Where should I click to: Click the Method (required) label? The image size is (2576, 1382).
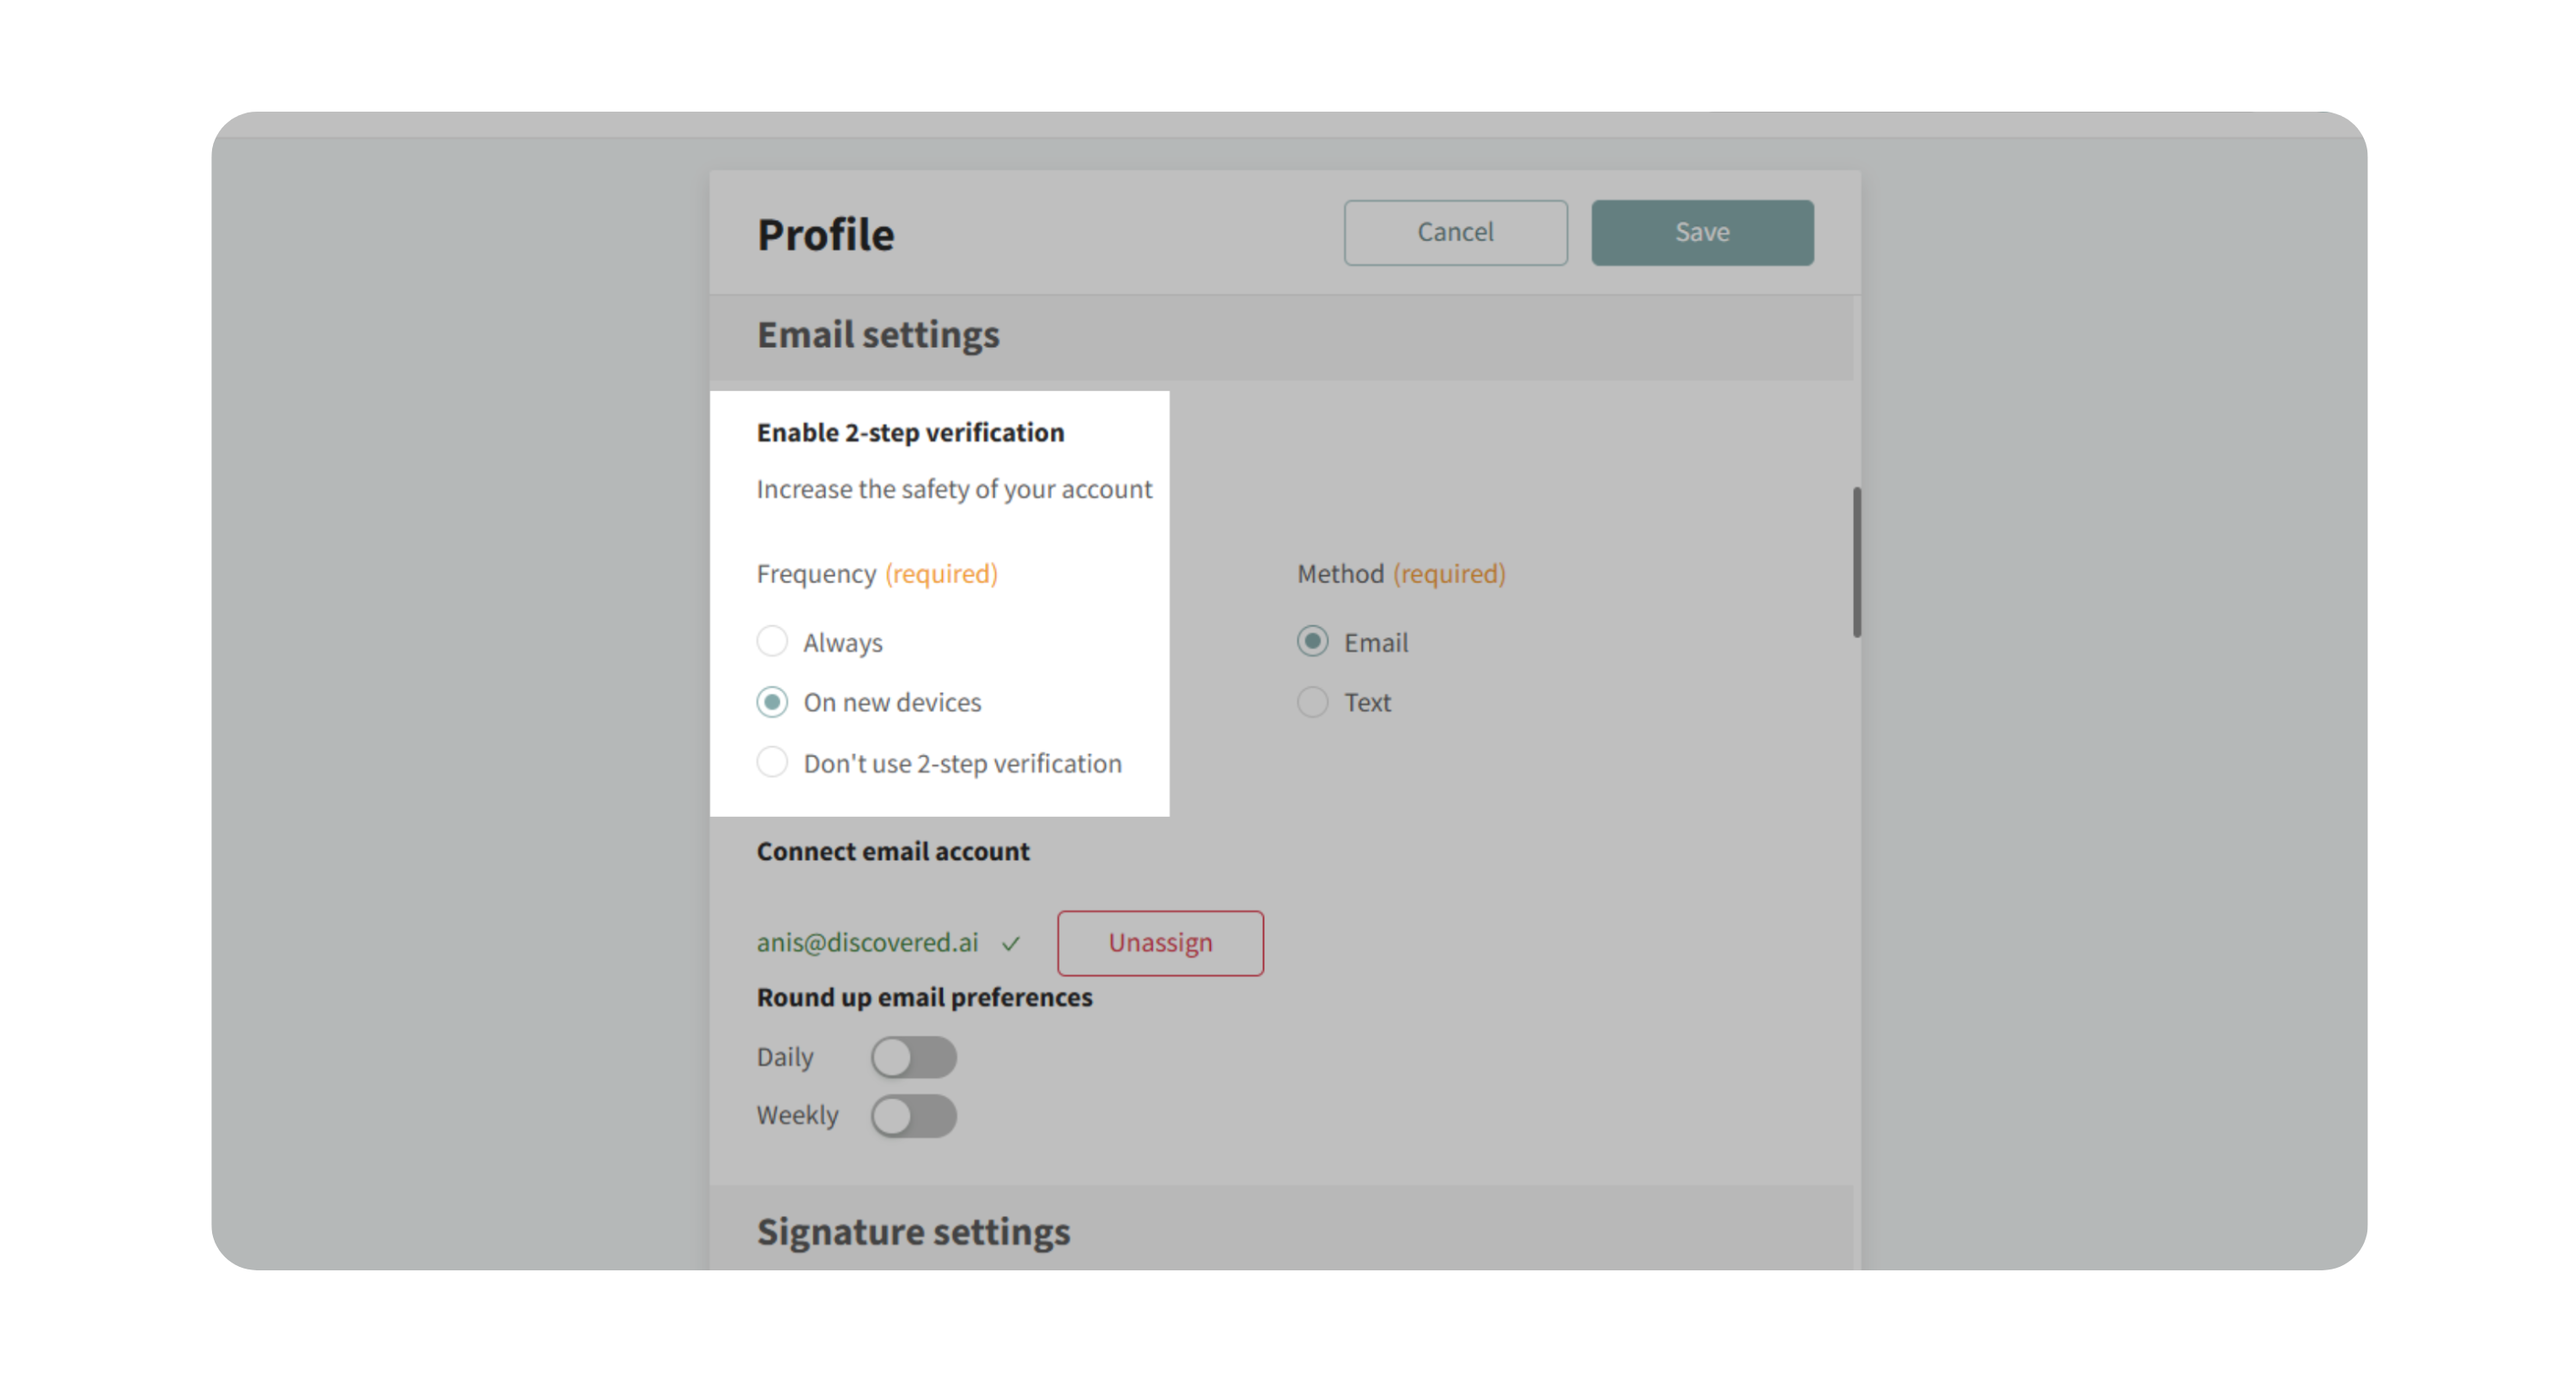click(1401, 573)
